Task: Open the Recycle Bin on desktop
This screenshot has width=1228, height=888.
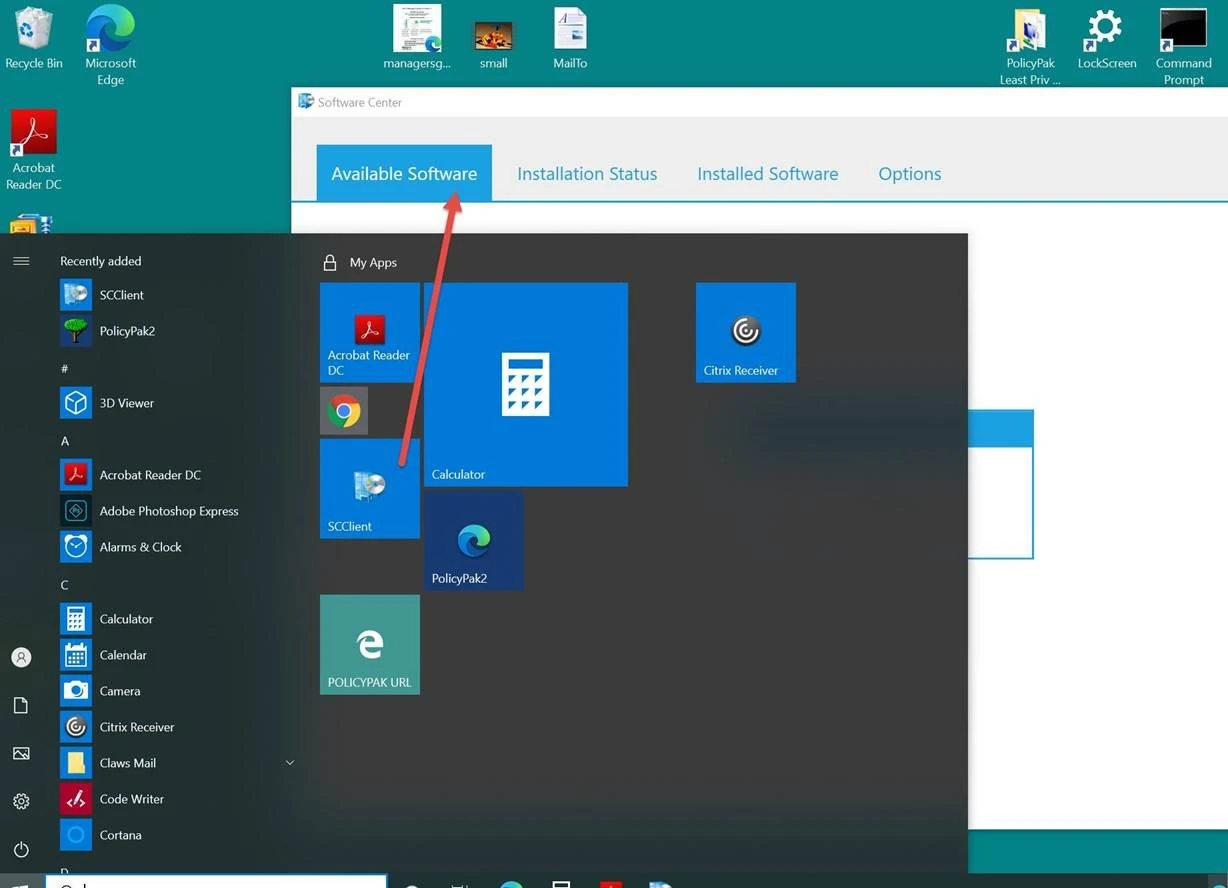Action: pos(33,38)
